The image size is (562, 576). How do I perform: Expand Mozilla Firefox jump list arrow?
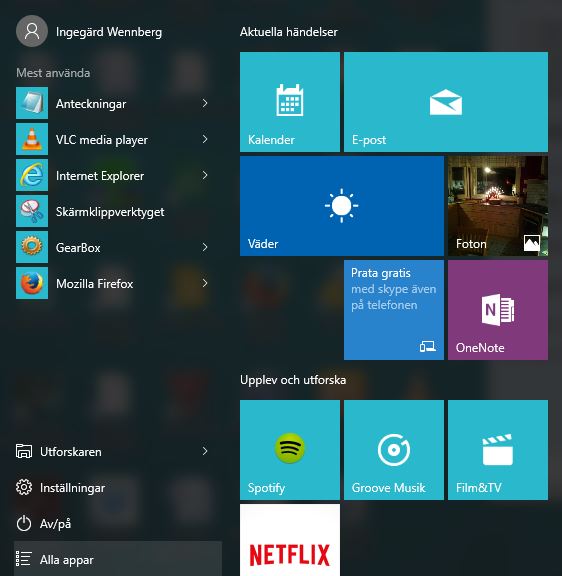[205, 283]
